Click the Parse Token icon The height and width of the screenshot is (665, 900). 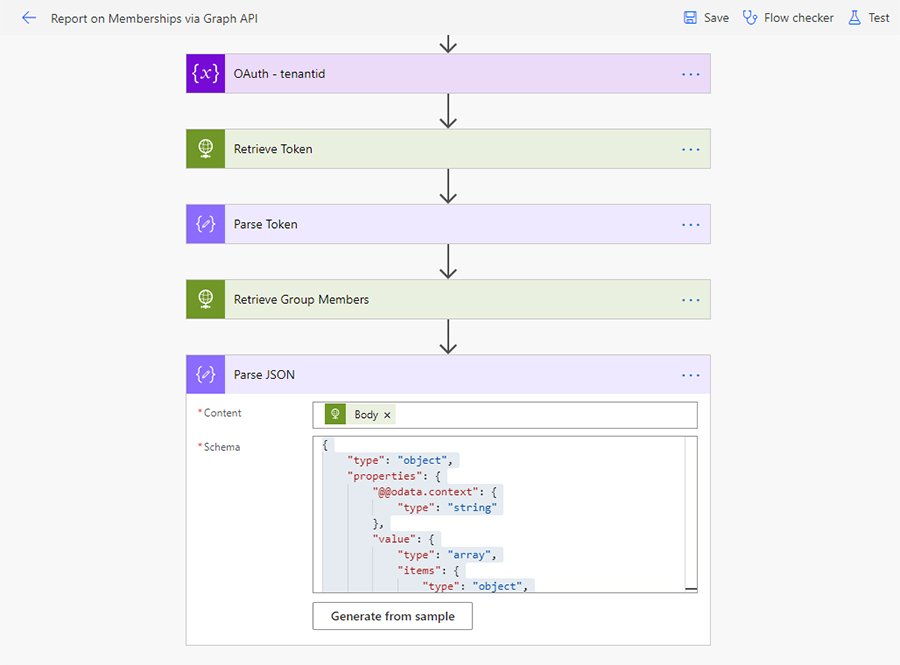(205, 224)
